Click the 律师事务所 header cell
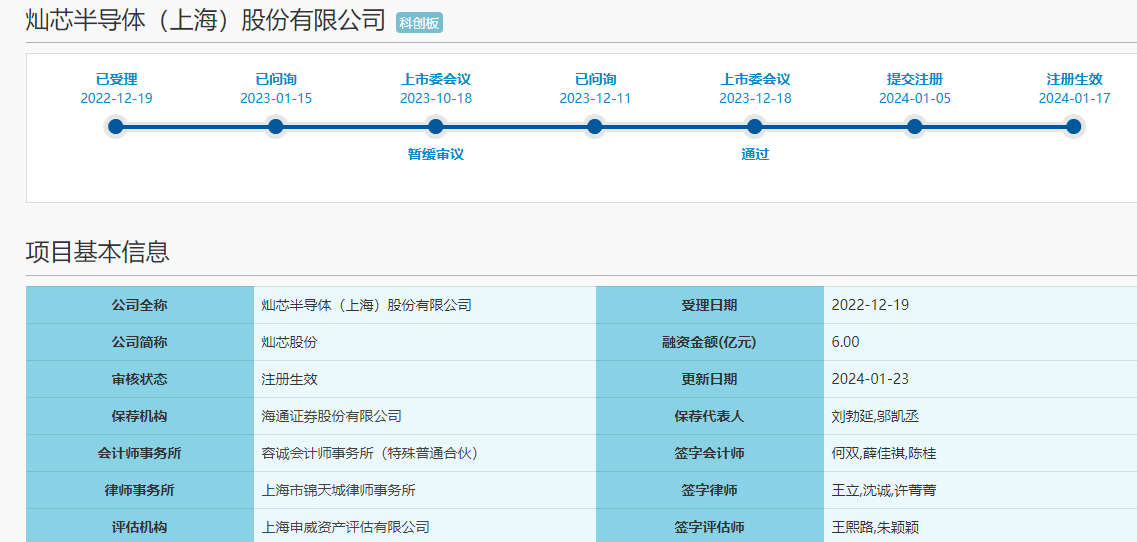This screenshot has width=1137, height=542. (140, 490)
